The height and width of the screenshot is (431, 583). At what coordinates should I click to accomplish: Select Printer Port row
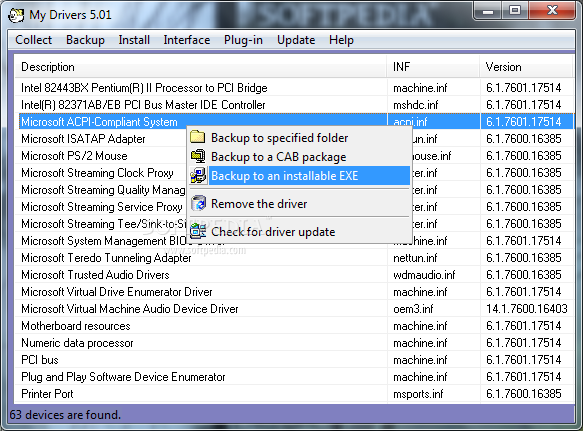coord(295,394)
